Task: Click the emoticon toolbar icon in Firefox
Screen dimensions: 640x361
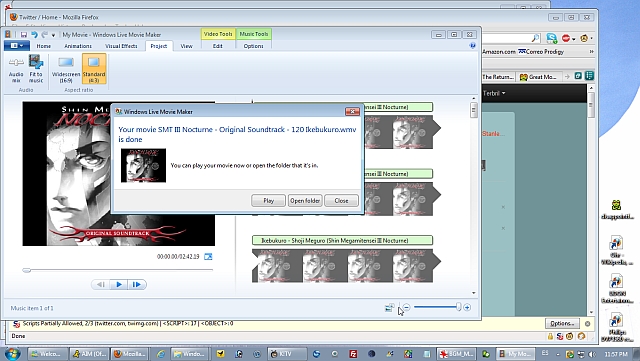Action: click(584, 38)
